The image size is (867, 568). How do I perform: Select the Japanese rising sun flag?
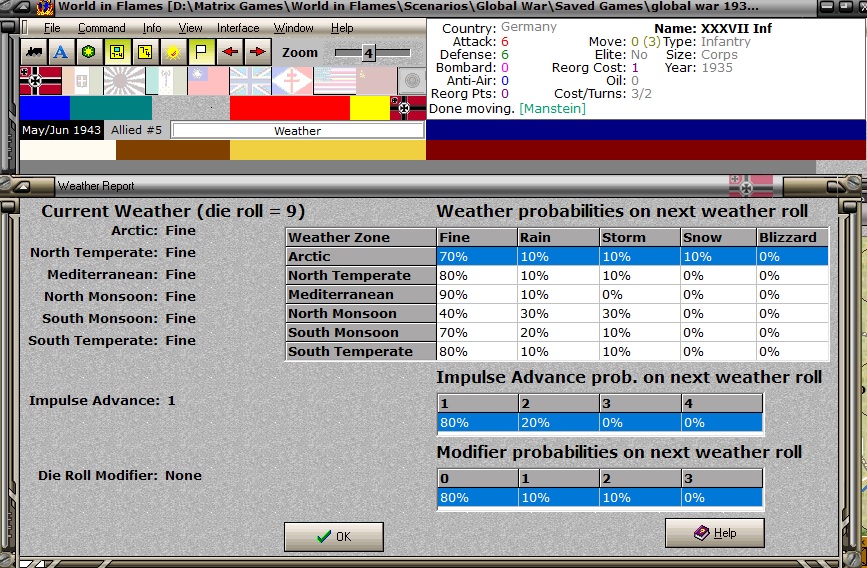[x=124, y=81]
